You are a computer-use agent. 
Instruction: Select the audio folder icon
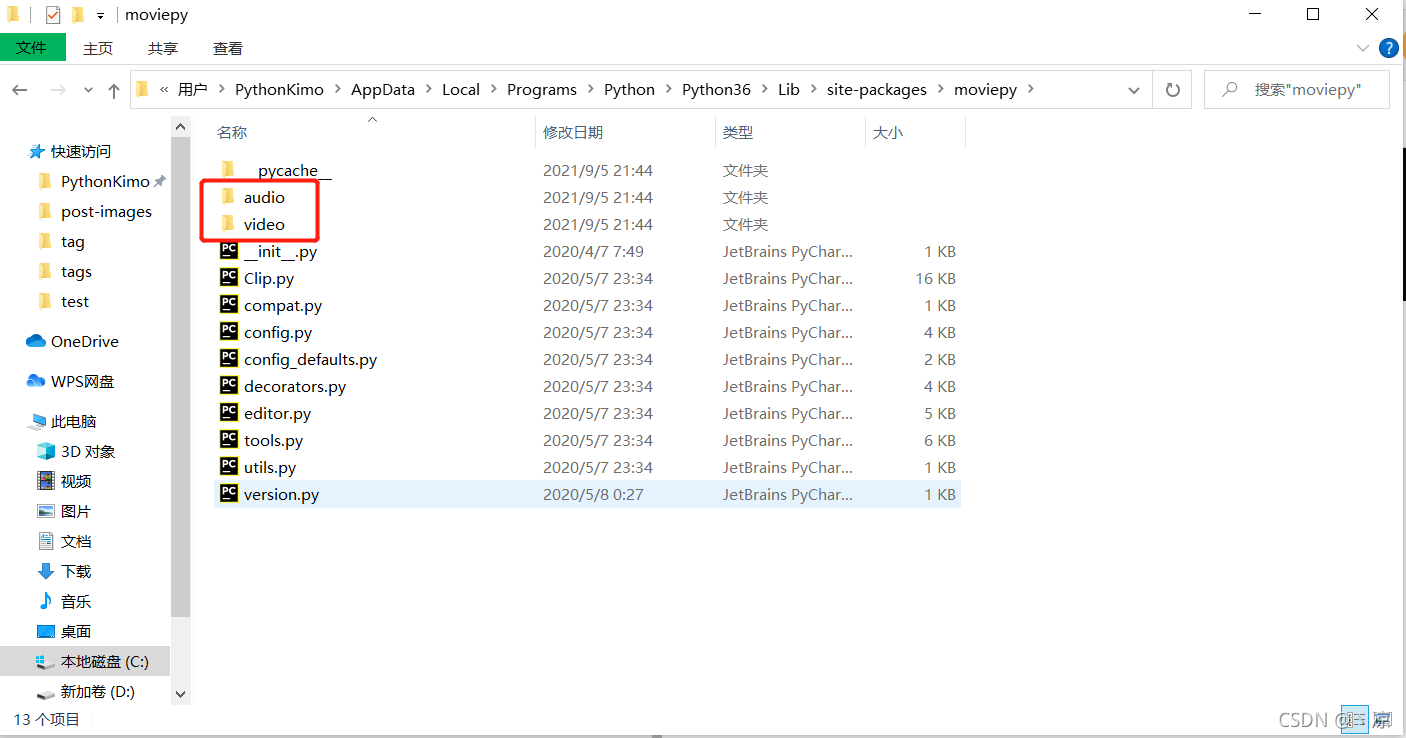[228, 196]
